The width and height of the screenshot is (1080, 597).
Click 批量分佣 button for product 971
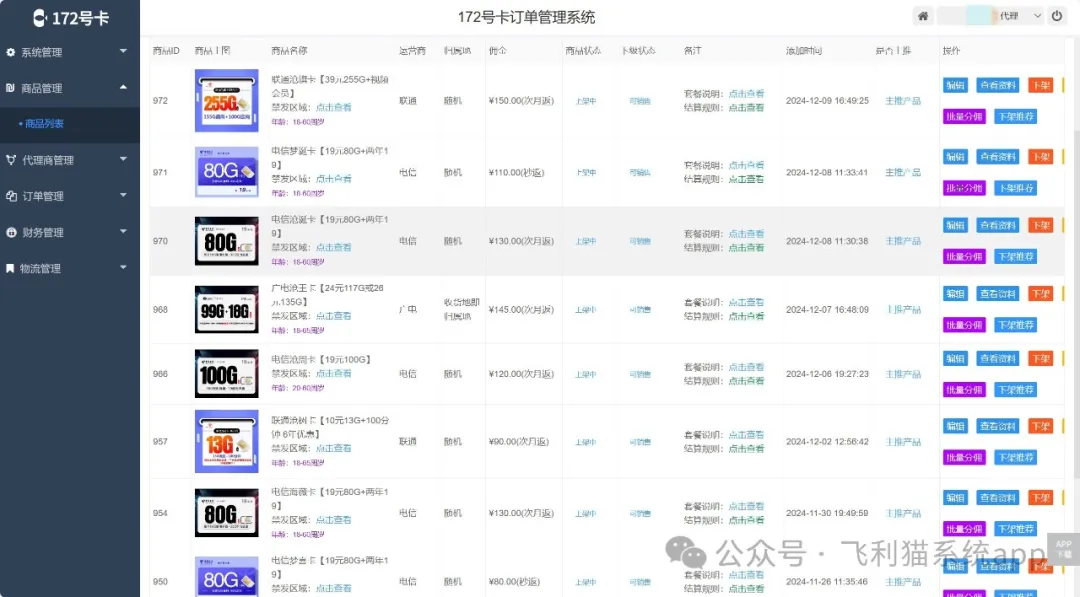964,188
